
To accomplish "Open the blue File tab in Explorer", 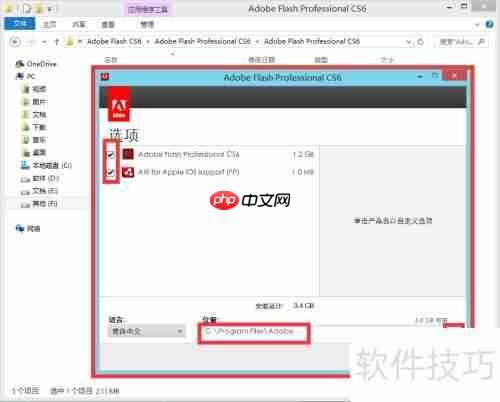I will (20, 24).
